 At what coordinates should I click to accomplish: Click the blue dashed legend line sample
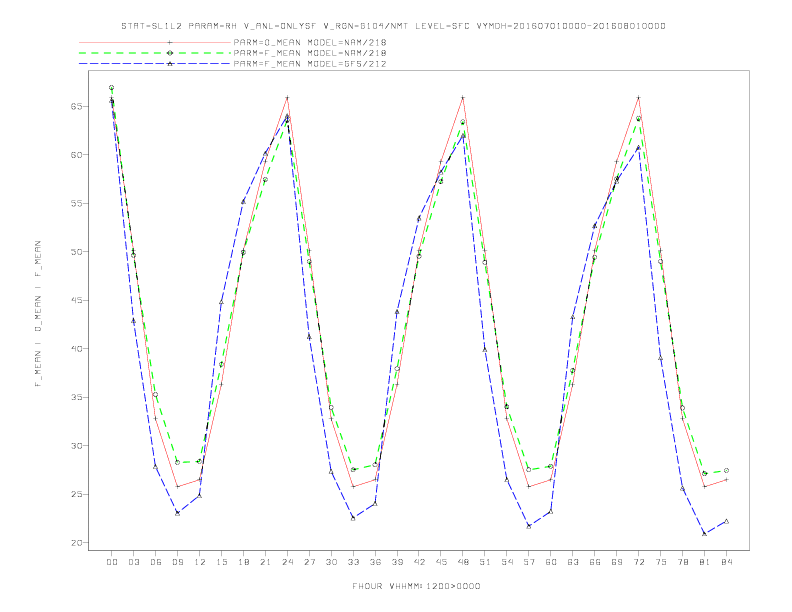pyautogui.click(x=155, y=64)
